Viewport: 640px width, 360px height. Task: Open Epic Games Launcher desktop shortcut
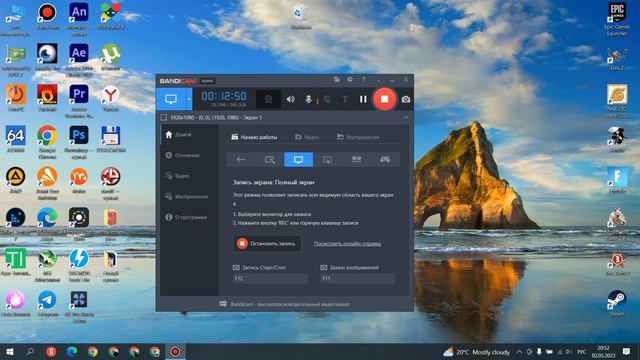click(x=617, y=13)
